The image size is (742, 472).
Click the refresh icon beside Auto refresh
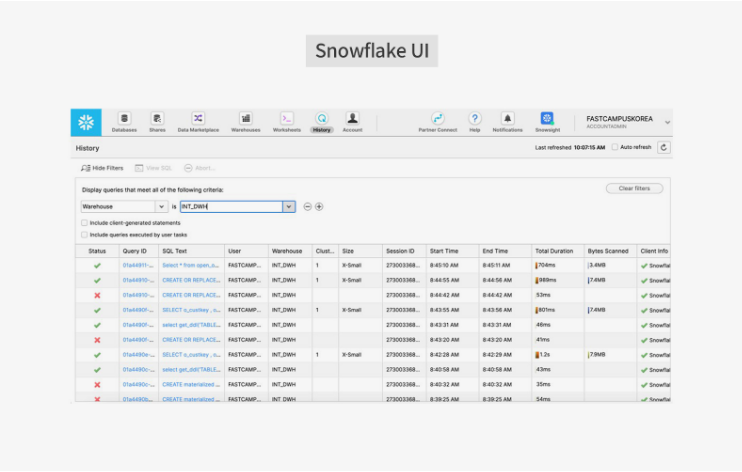[664, 147]
